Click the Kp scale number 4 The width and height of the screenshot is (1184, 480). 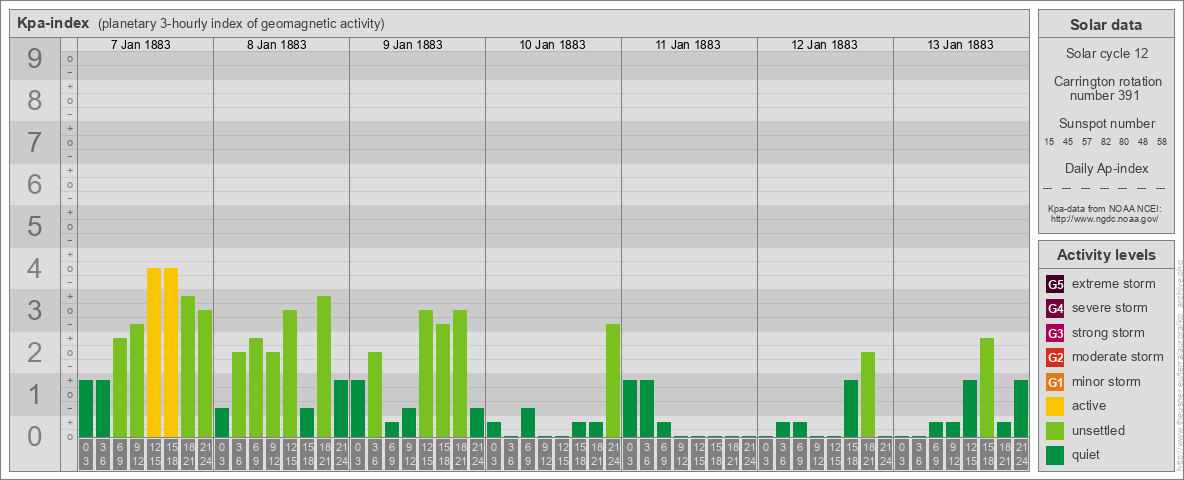click(35, 268)
